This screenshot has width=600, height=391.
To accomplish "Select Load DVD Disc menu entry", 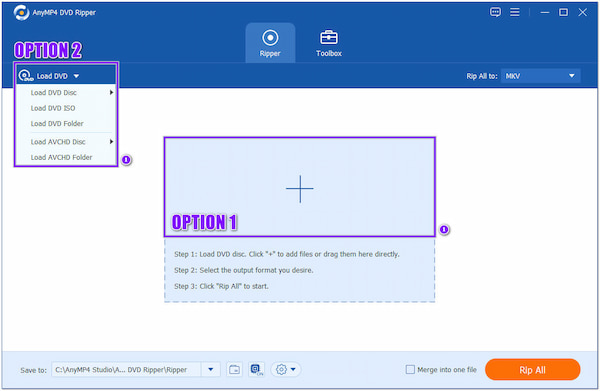I will click(66, 93).
